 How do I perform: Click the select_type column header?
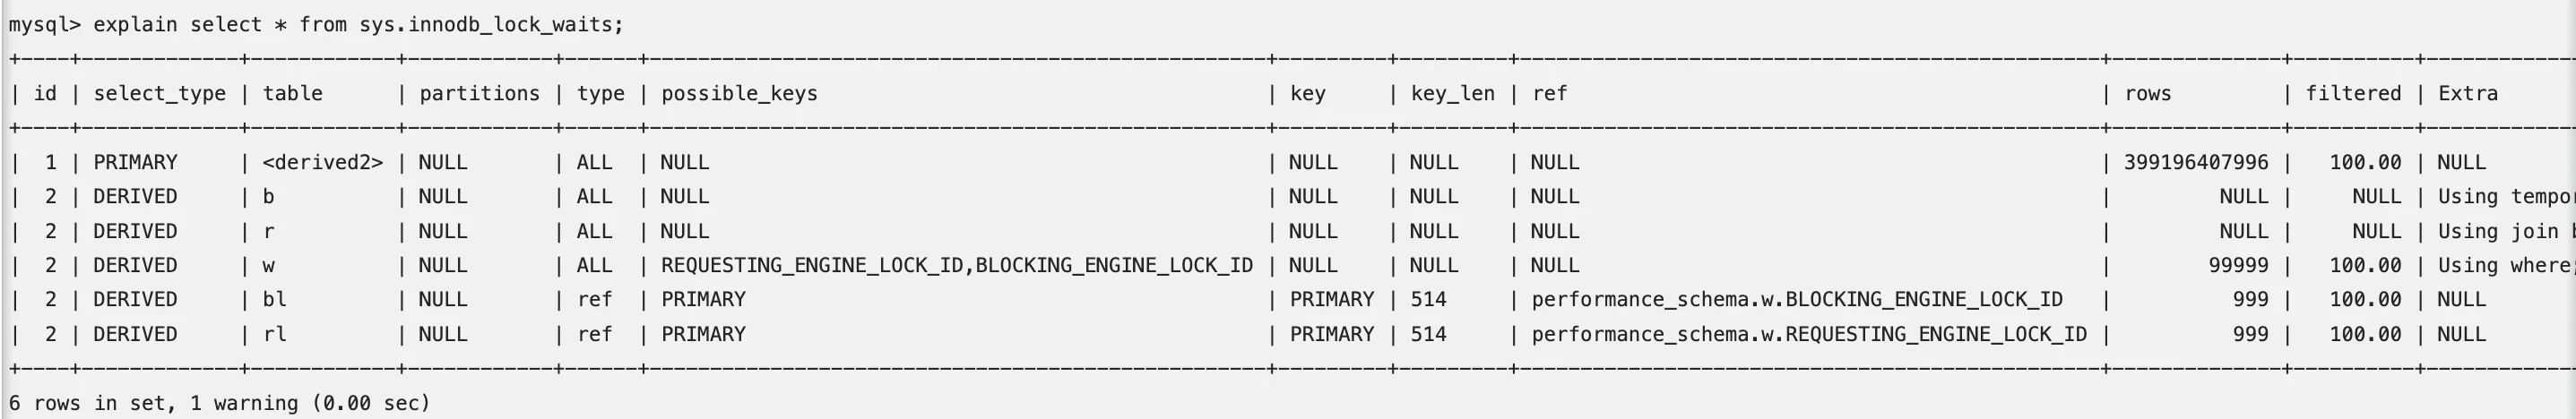point(159,94)
